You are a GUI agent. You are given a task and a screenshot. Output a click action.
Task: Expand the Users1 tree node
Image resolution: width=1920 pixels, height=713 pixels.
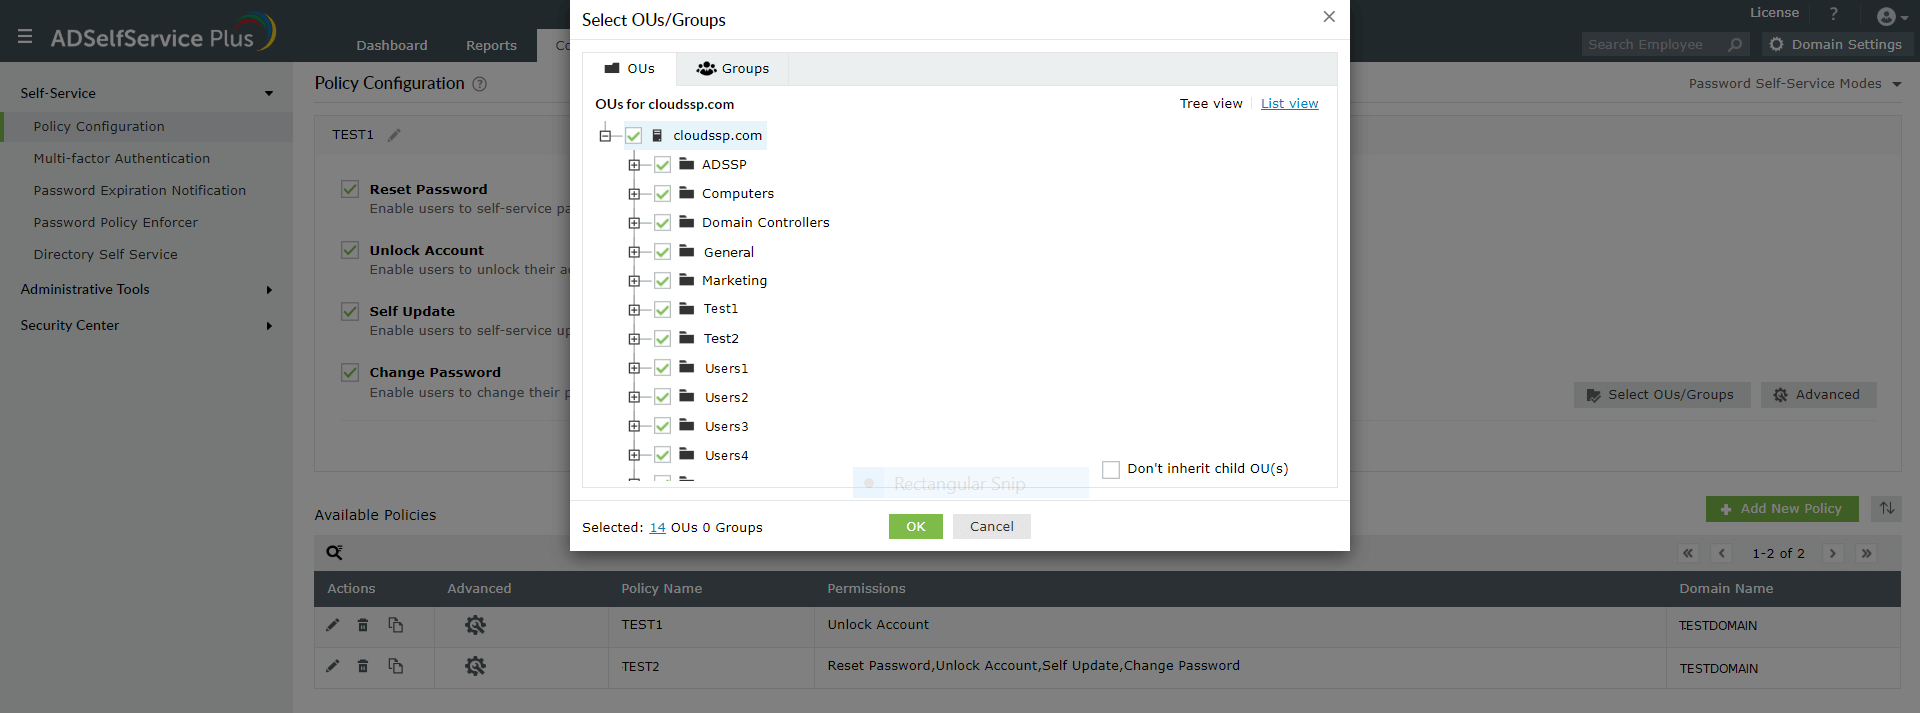tap(634, 368)
